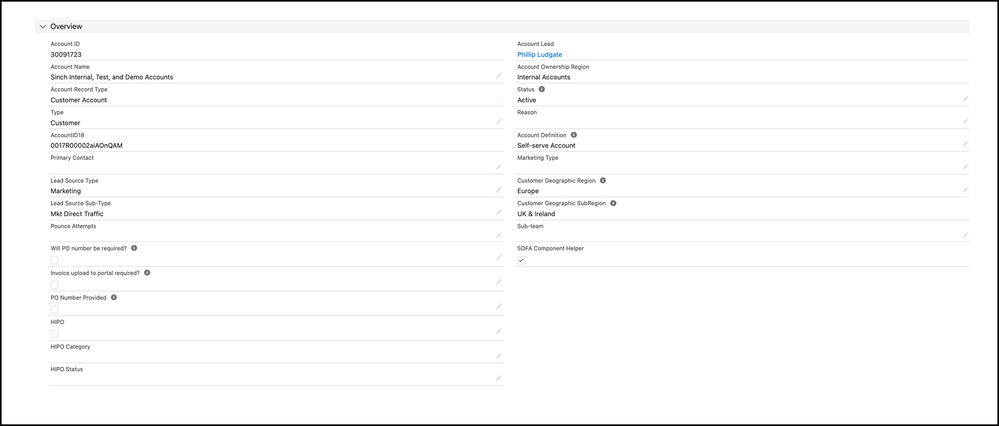
Task: Open Phillip Ludgate account lead link
Action: coord(539,55)
